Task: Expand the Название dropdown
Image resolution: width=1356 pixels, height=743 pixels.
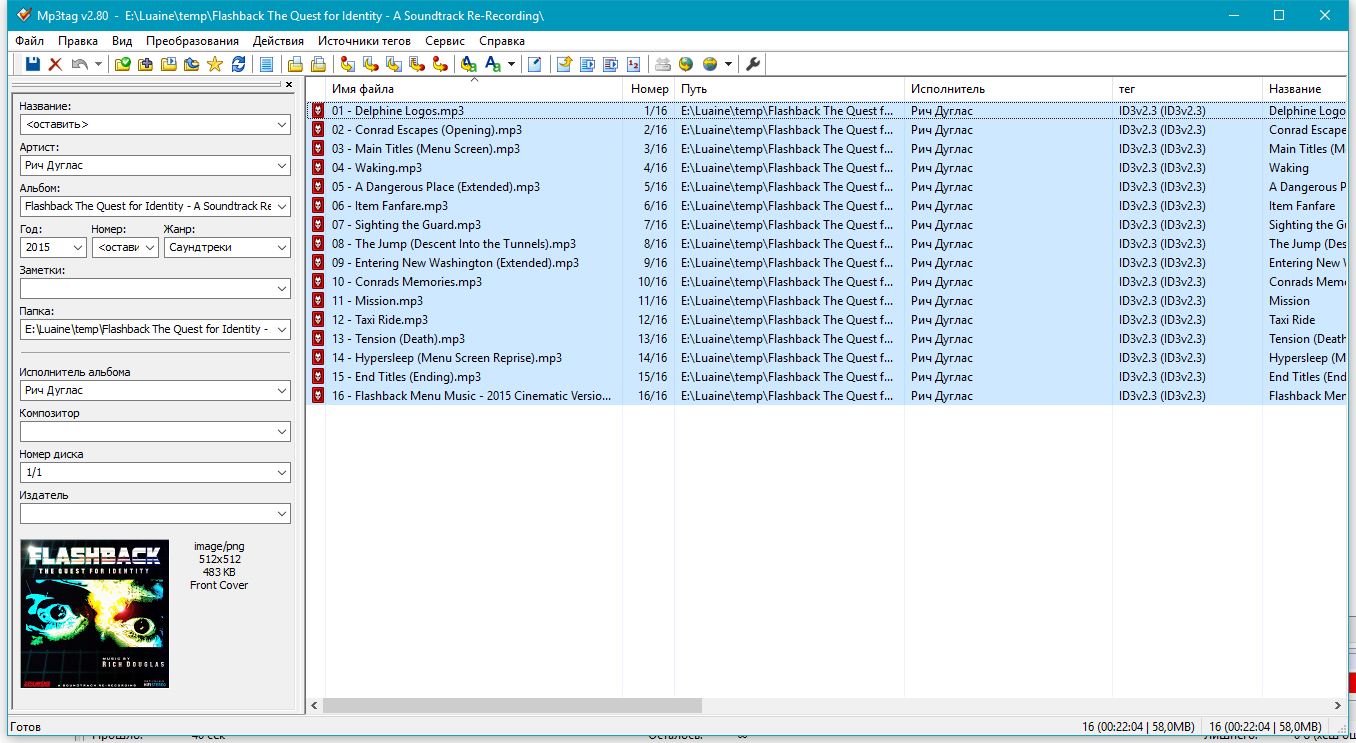Action: [281, 125]
